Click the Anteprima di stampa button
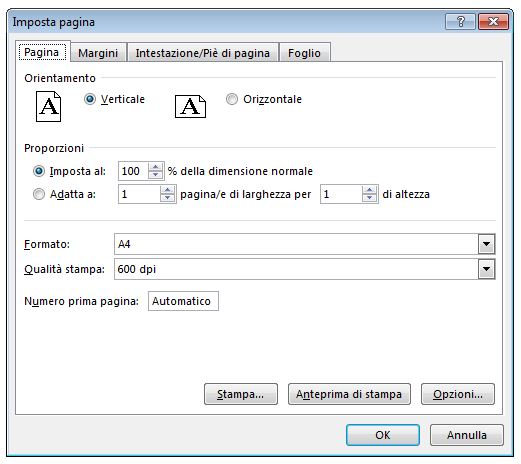The image size is (521, 464). tap(349, 394)
